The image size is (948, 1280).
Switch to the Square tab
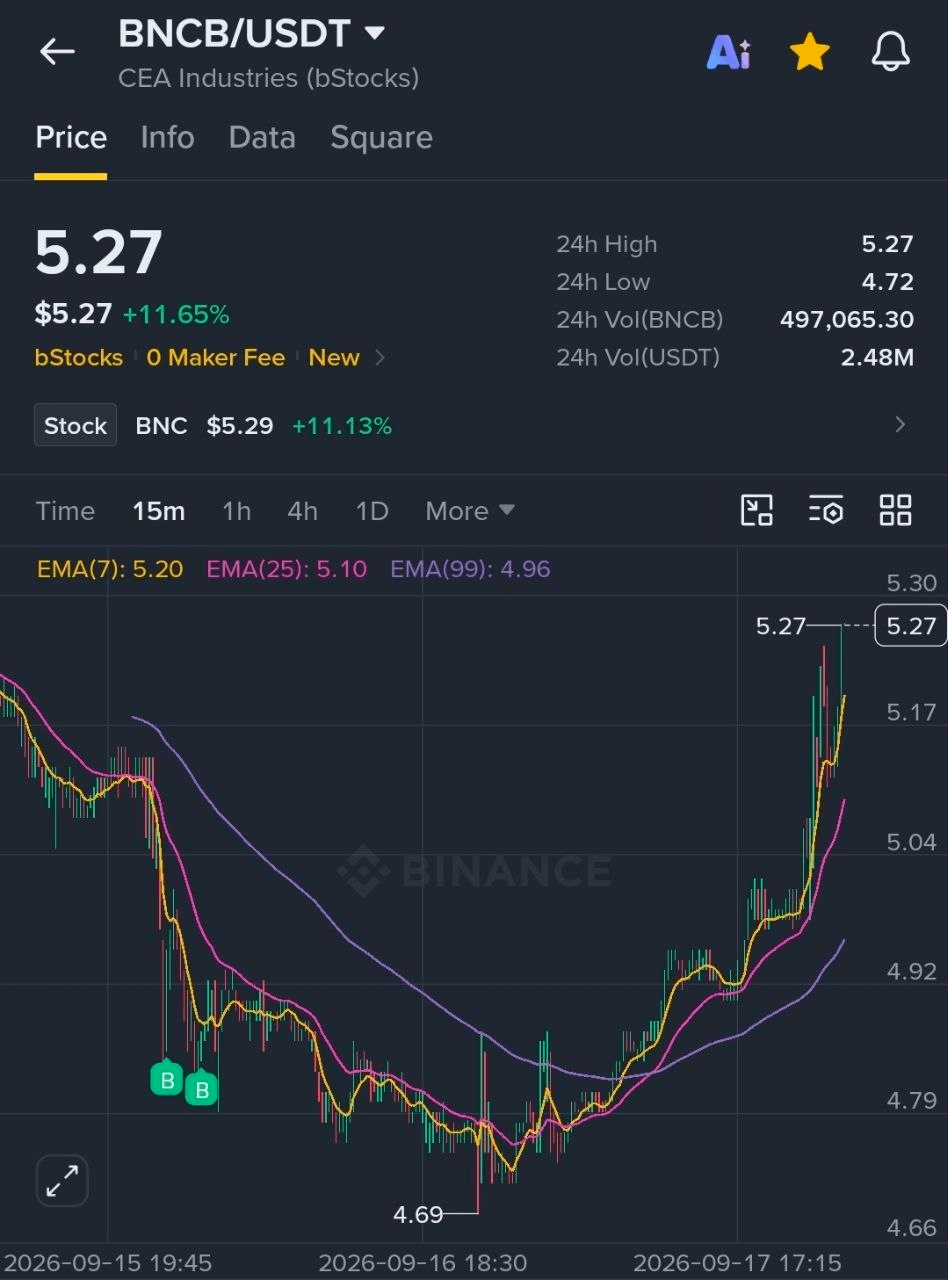pos(381,138)
